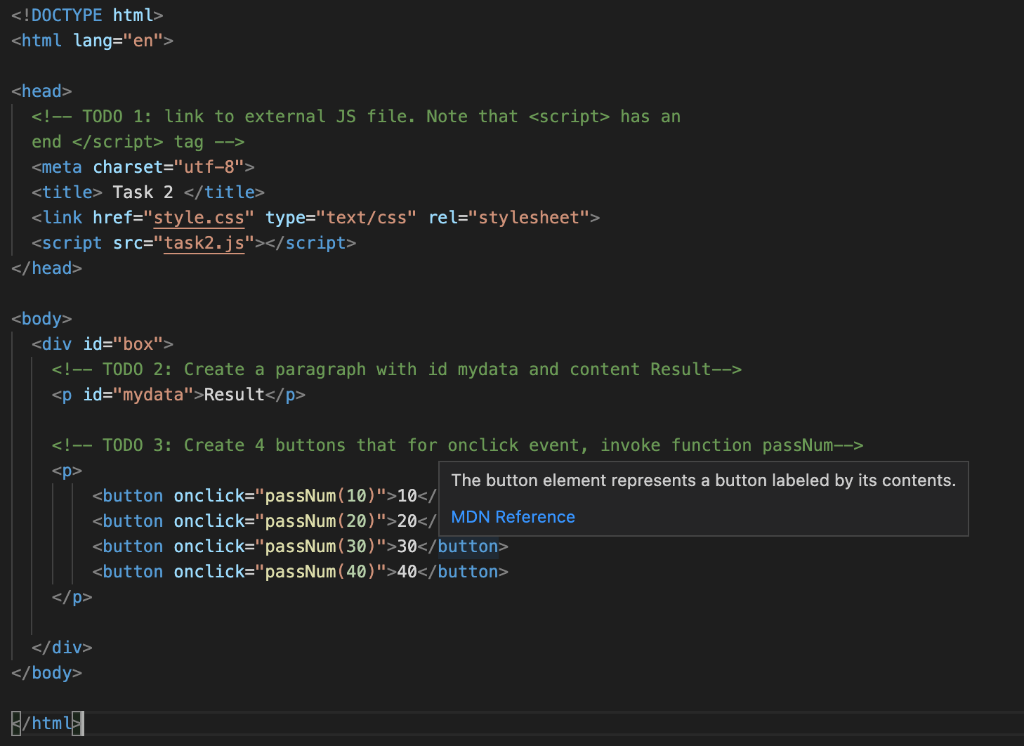
Task: Click the div id box attribute
Action: [x=122, y=343]
